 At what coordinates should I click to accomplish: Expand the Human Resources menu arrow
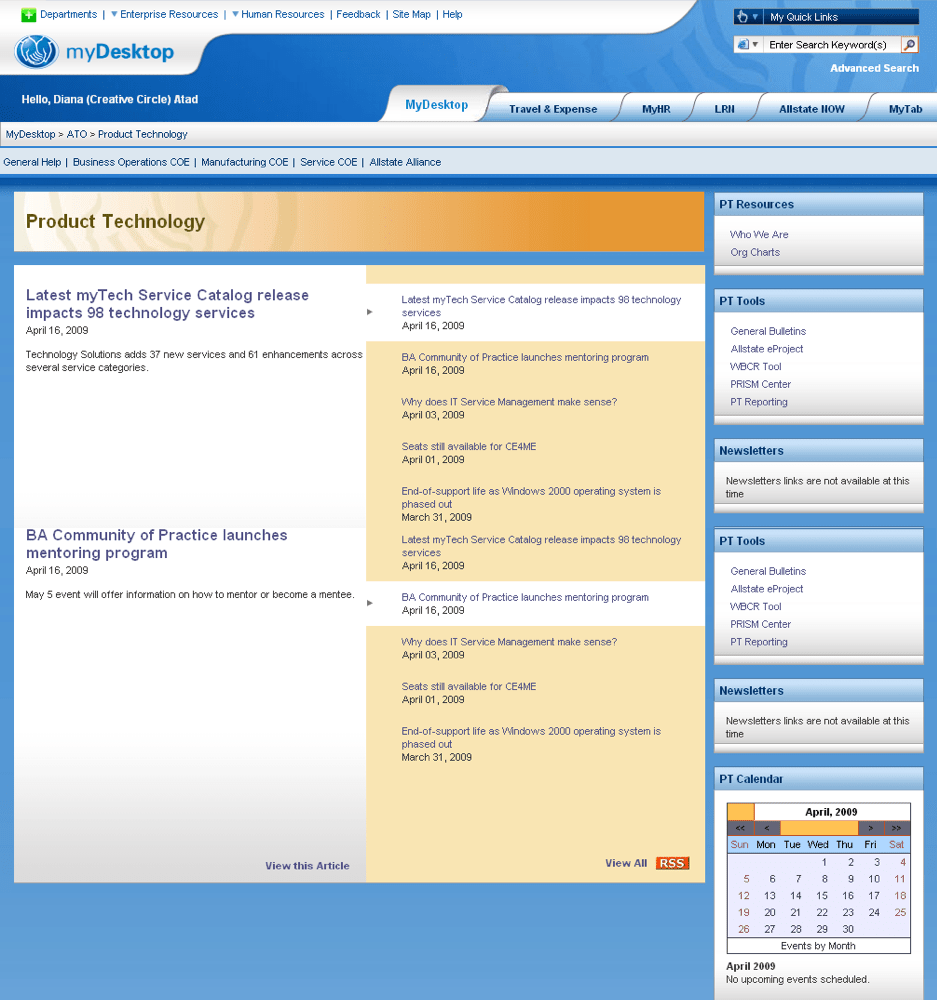(x=235, y=14)
